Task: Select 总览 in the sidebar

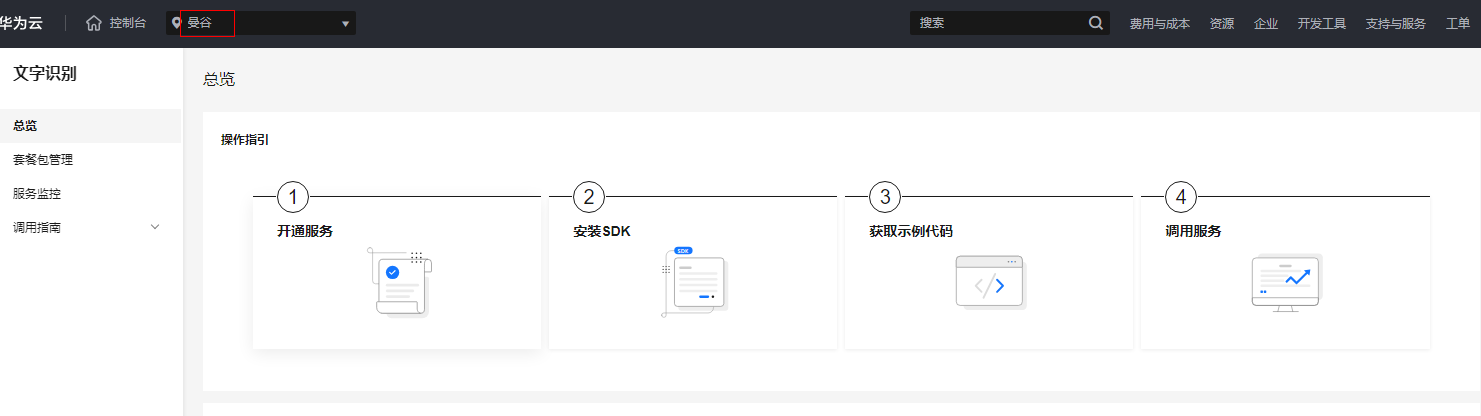Action: (x=26, y=126)
